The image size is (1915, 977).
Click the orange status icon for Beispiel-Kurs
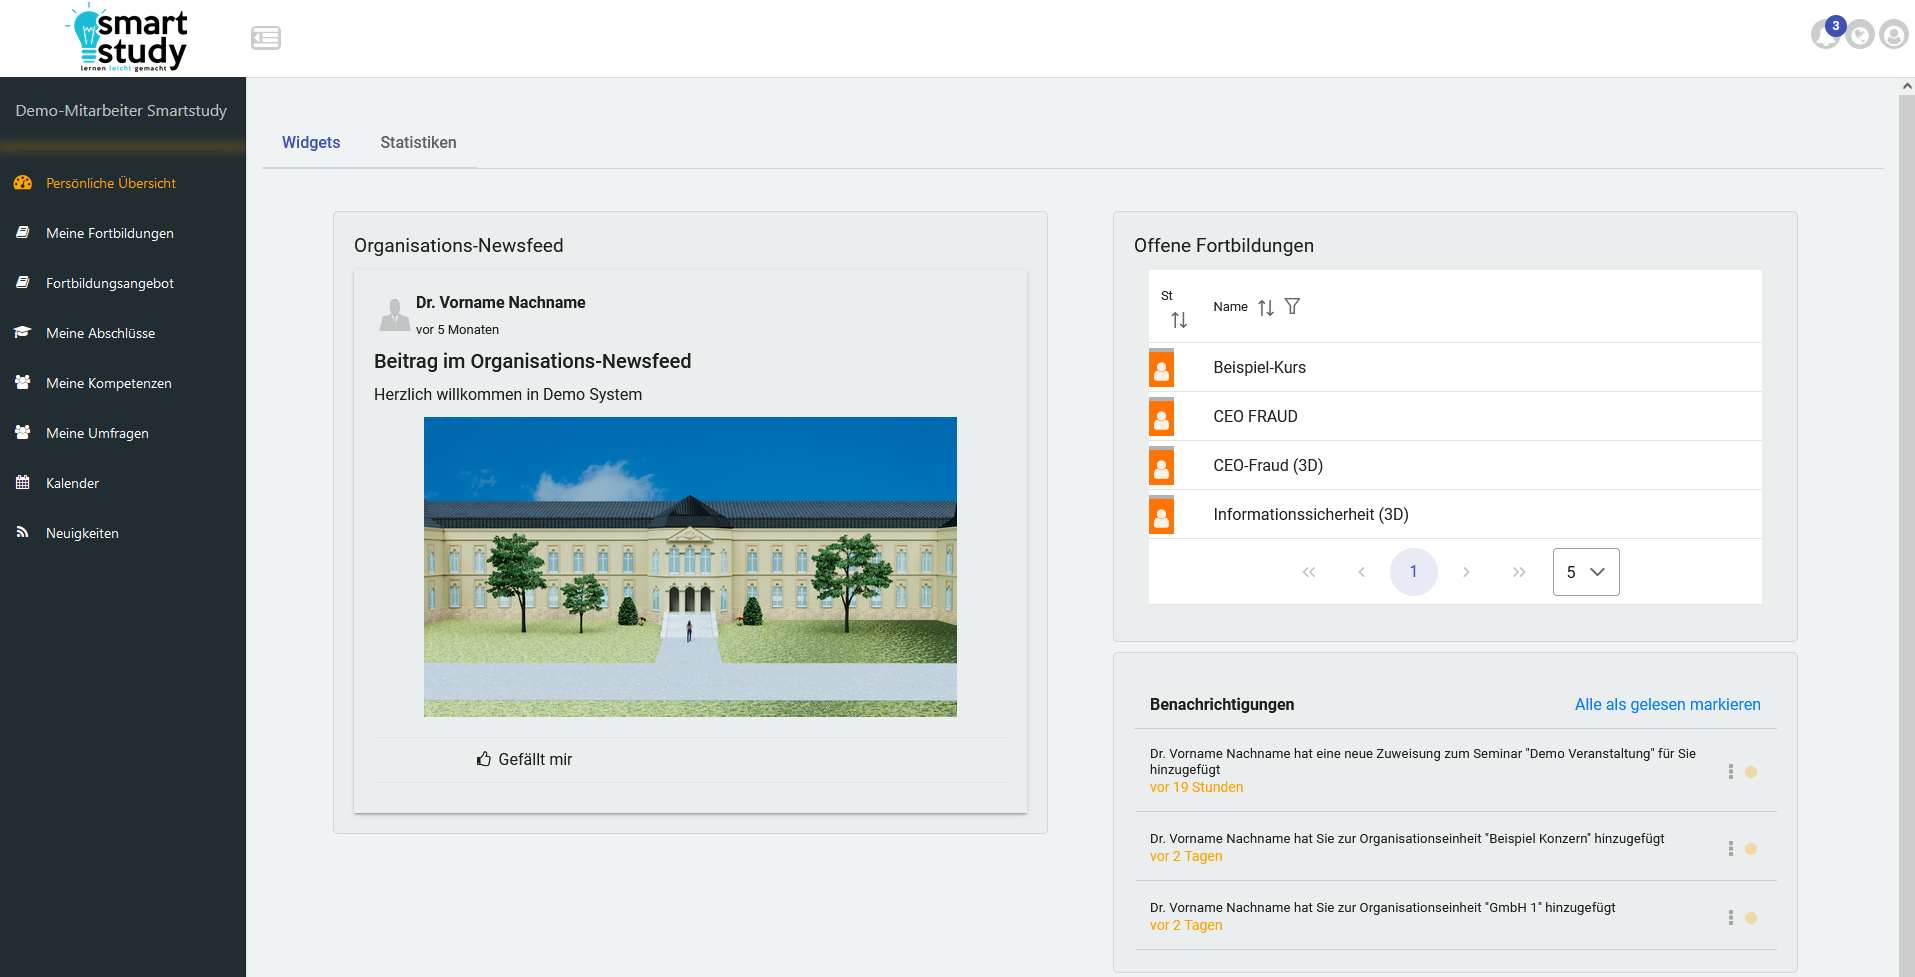[x=1161, y=368]
